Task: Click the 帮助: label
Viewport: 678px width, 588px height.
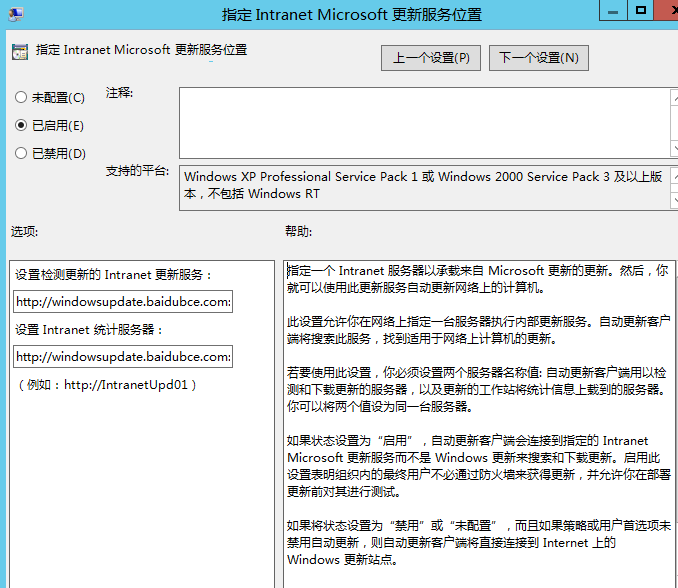Action: (x=298, y=231)
